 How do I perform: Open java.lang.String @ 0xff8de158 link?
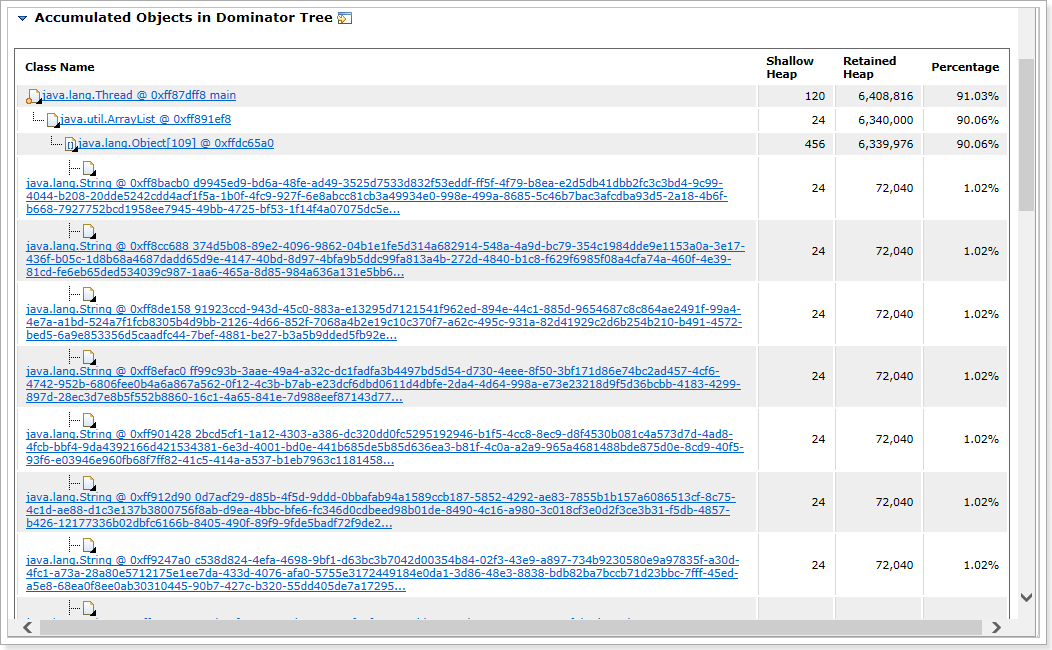[x=384, y=322]
